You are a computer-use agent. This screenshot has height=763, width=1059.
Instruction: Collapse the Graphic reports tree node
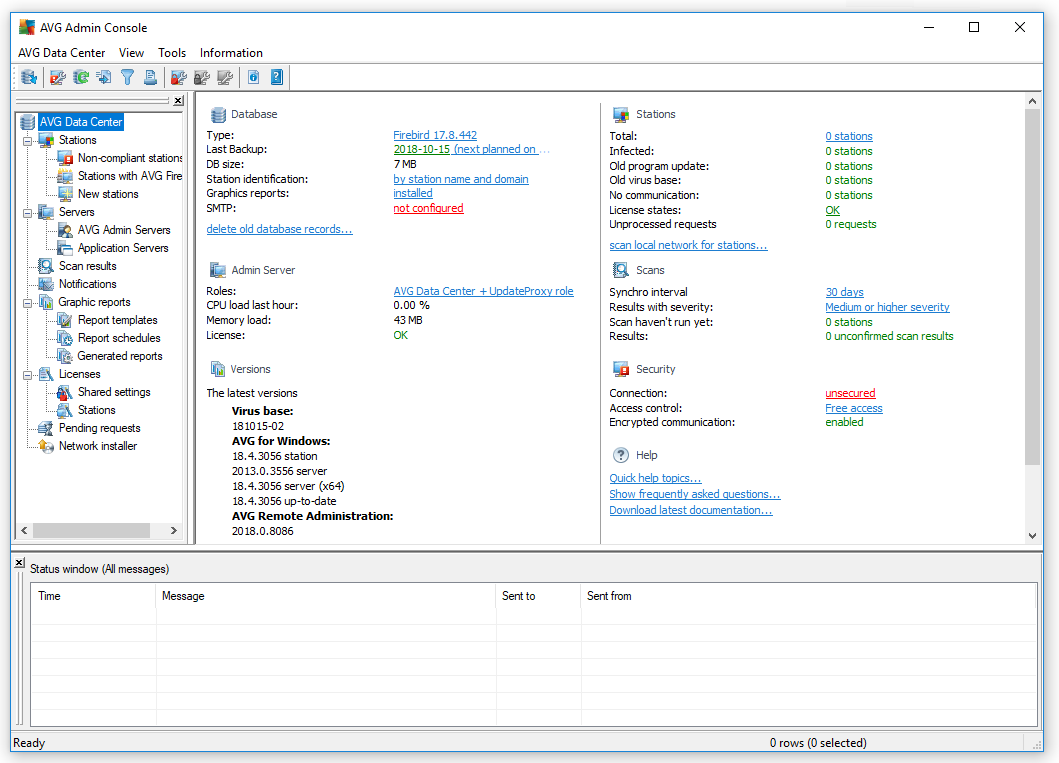pos(28,302)
